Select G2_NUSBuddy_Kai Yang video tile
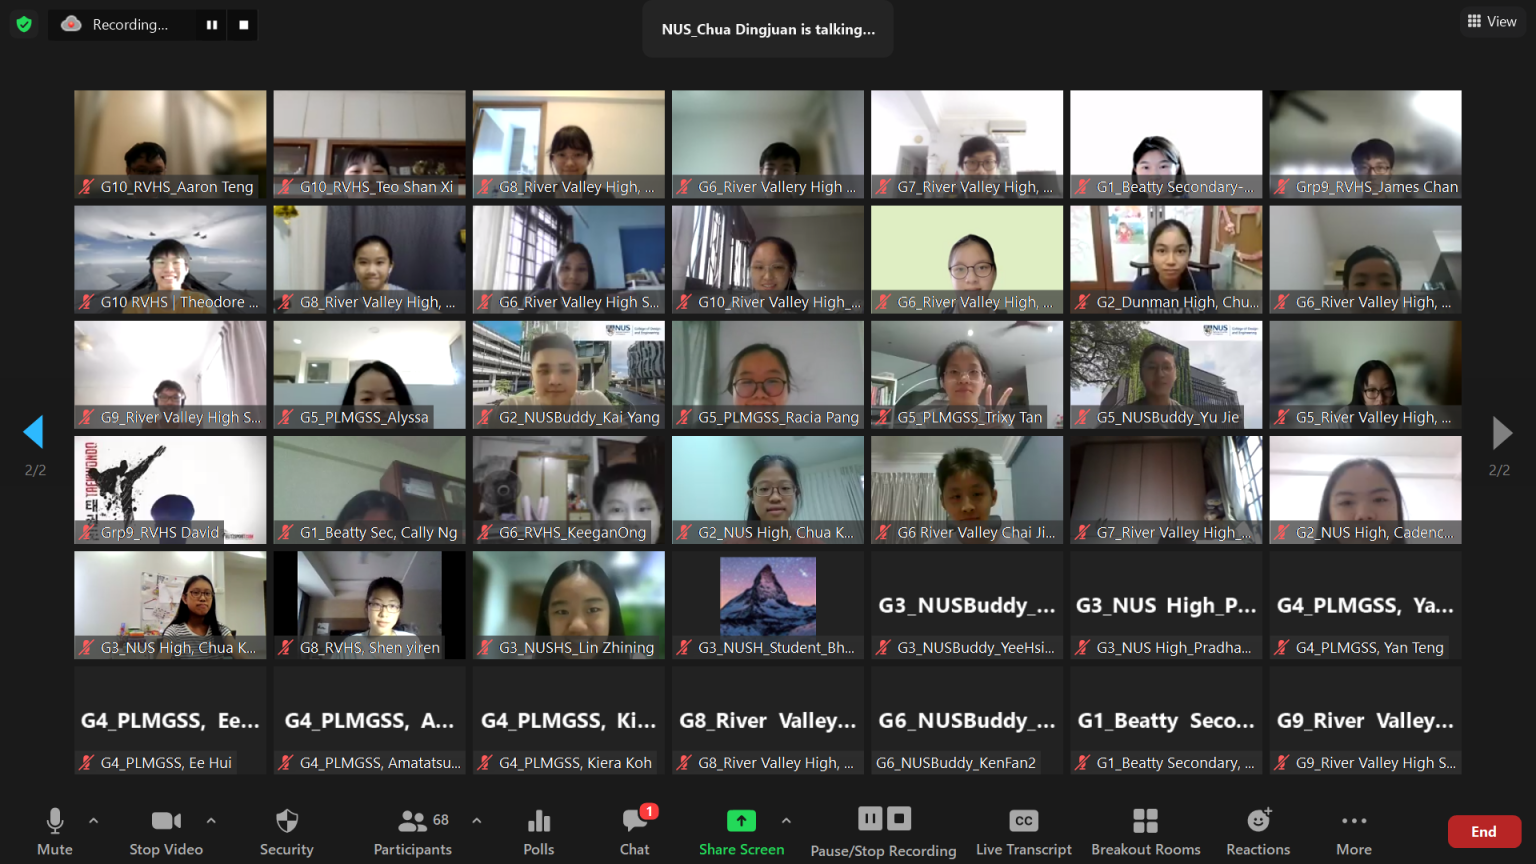The height and width of the screenshot is (864, 1536). coord(568,374)
